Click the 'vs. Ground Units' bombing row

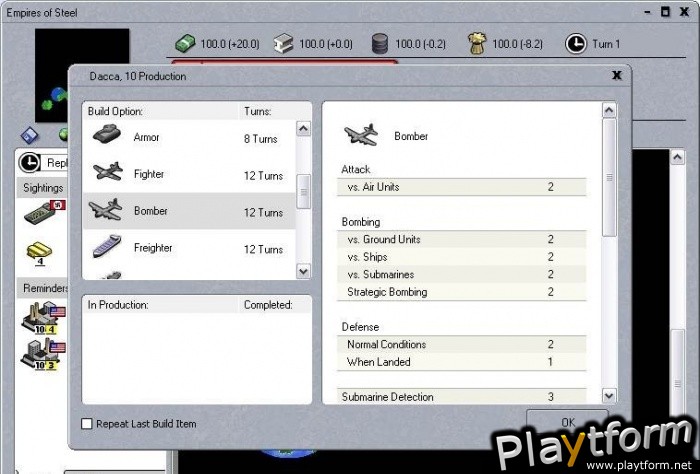462,239
